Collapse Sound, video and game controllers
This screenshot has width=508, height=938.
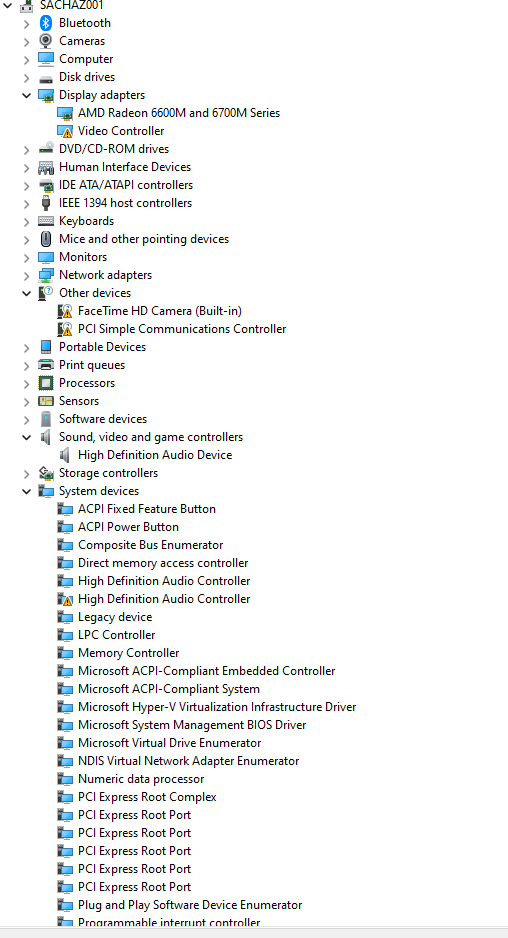coord(26,437)
